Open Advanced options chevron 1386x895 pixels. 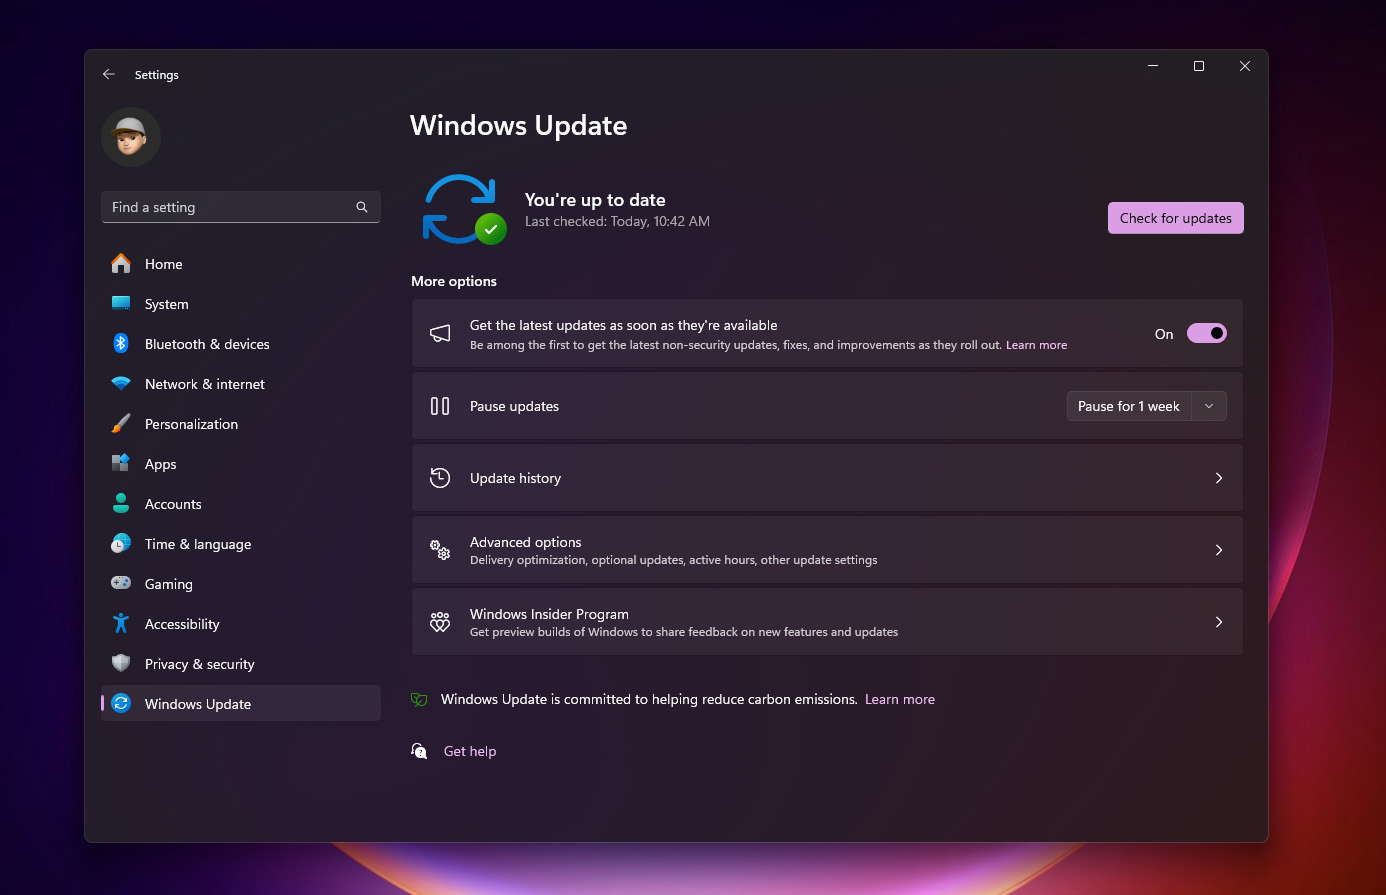click(1218, 550)
